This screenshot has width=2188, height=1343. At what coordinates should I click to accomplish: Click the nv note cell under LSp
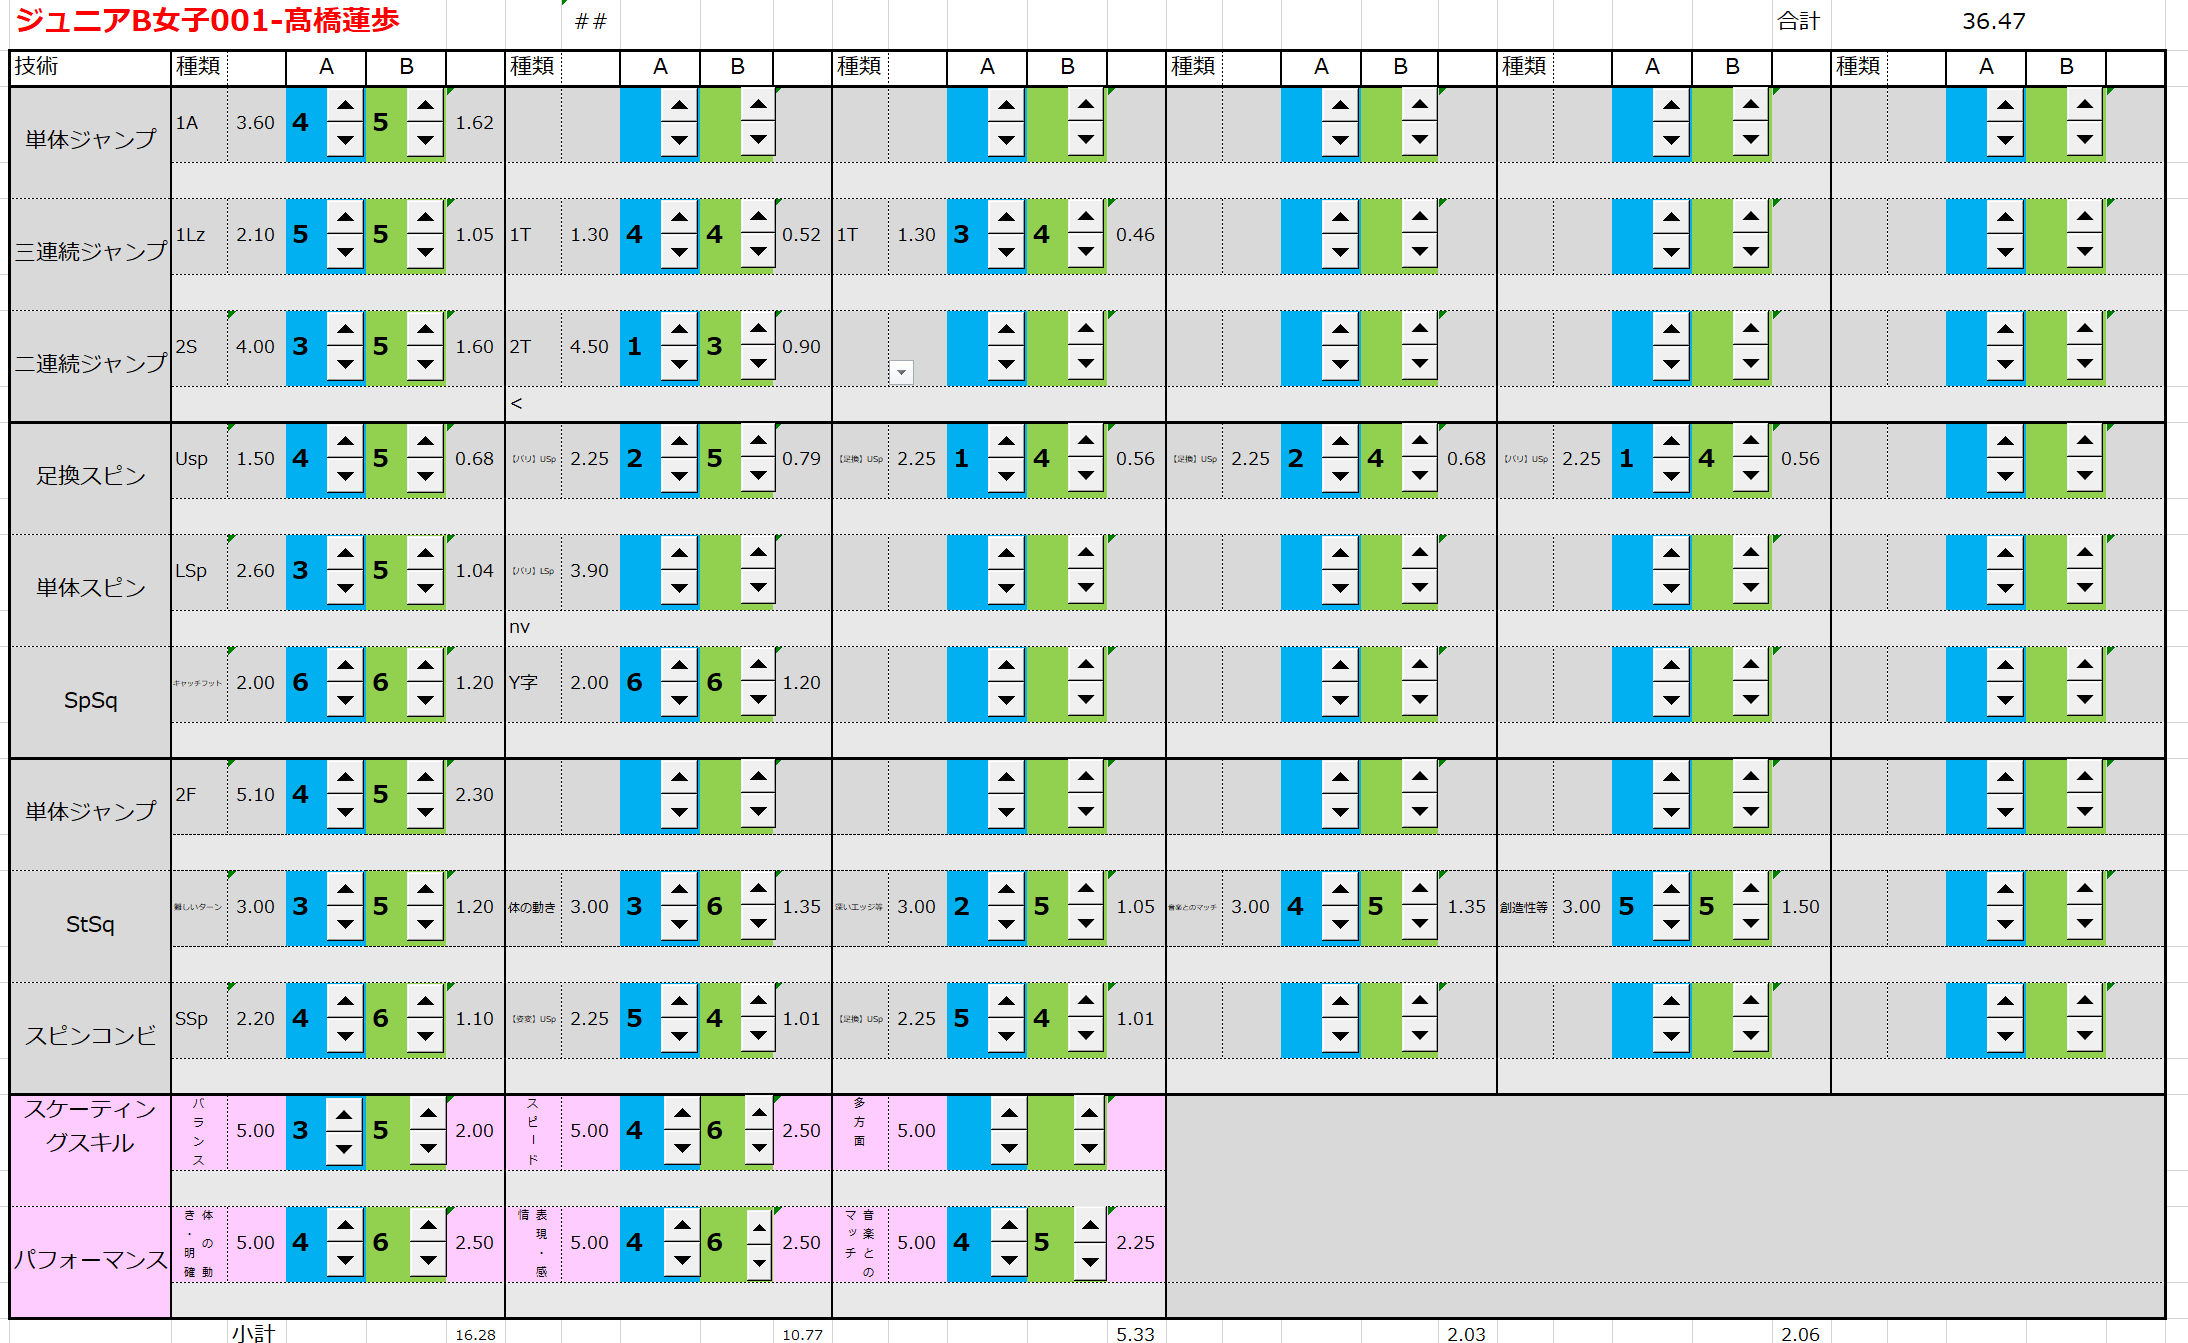pyautogui.click(x=520, y=627)
